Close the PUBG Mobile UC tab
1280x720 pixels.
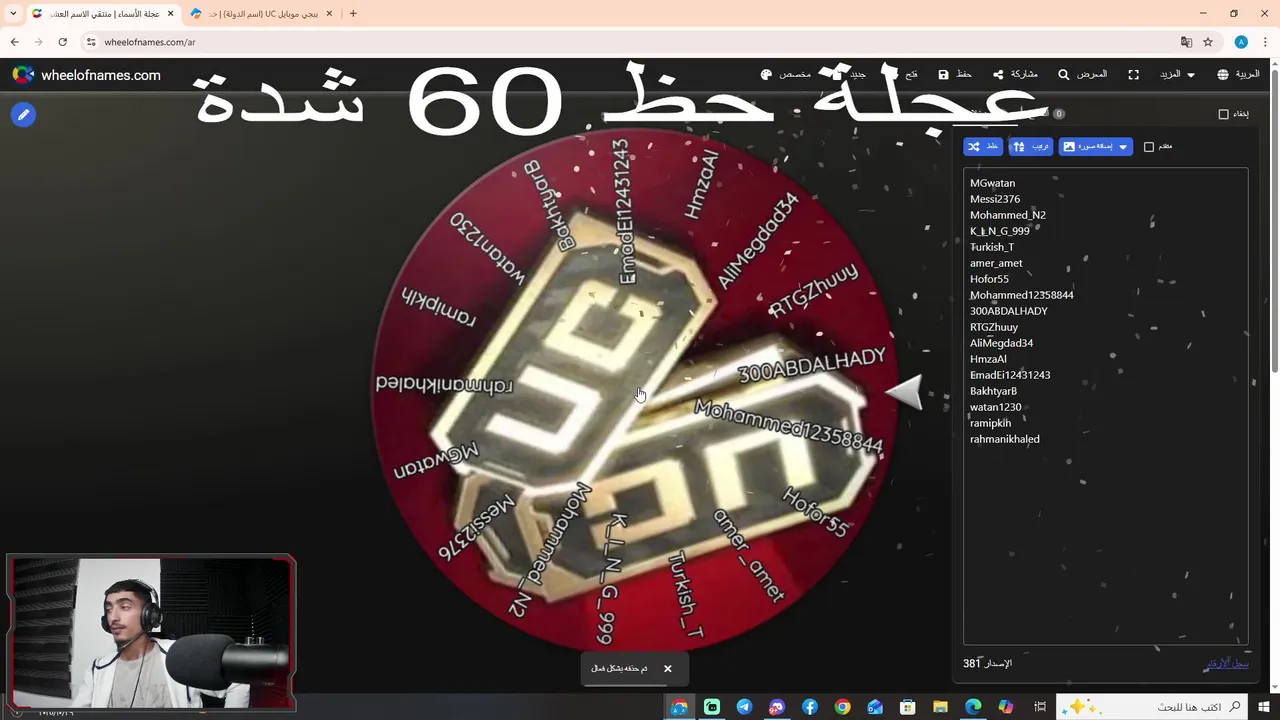tap(329, 14)
